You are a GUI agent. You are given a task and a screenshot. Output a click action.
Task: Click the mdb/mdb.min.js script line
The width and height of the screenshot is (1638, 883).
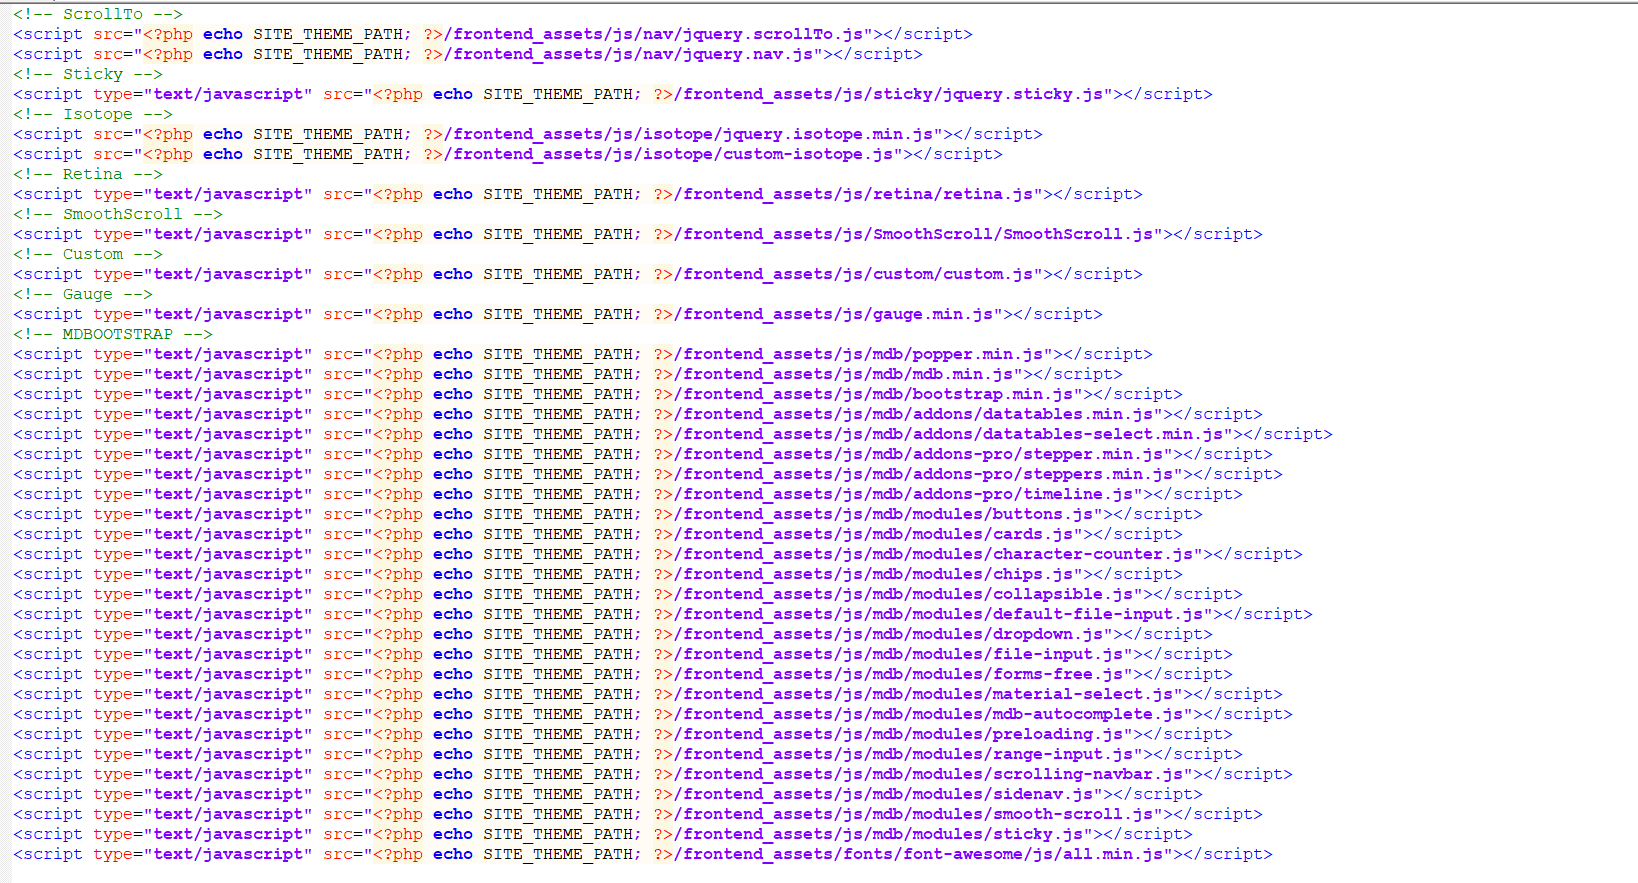(x=568, y=374)
